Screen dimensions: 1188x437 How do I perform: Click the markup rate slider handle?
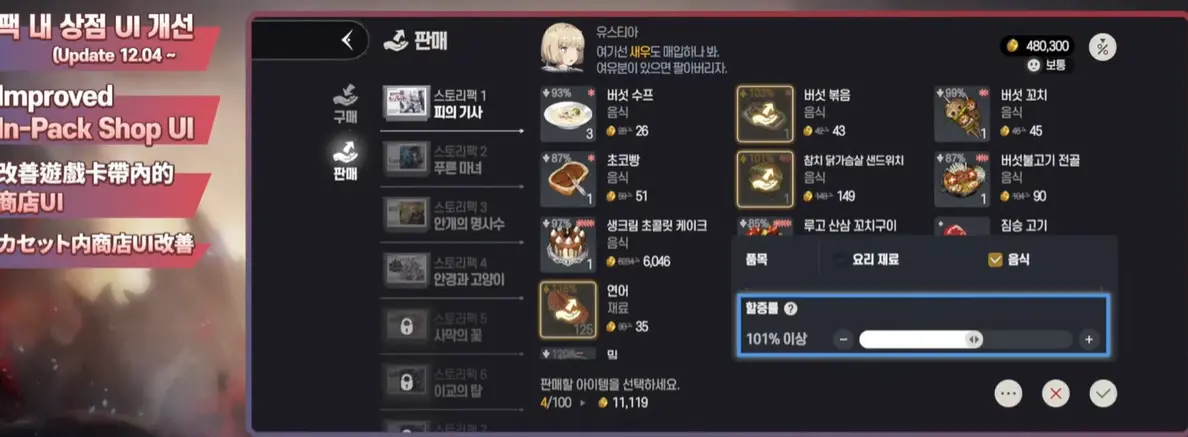[974, 339]
